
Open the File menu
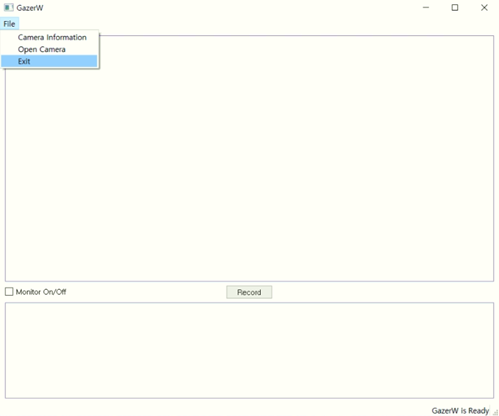pyautogui.click(x=9, y=24)
